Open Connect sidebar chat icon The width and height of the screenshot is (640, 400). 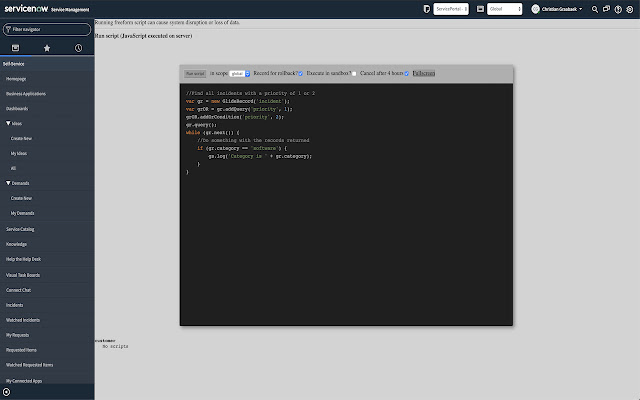click(607, 9)
